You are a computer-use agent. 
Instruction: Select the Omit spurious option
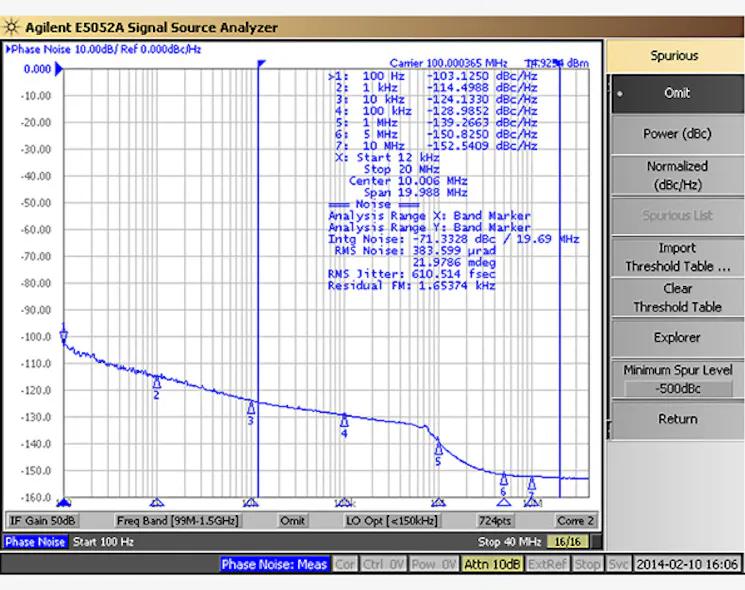pyautogui.click(x=676, y=93)
